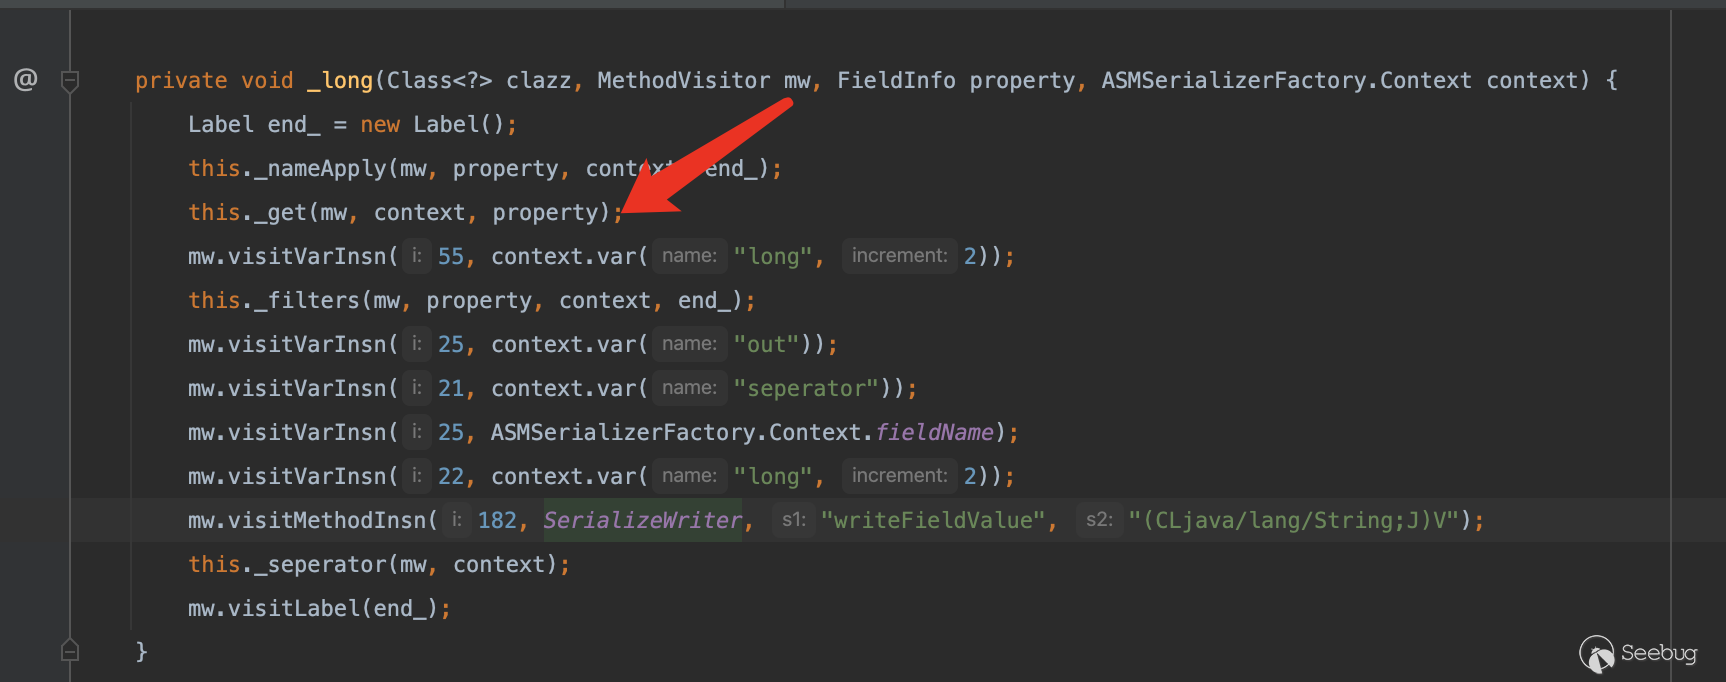This screenshot has height=682, width=1726.
Task: Click ASMSerializerFactory.Context in the method signature
Action: point(1286,80)
